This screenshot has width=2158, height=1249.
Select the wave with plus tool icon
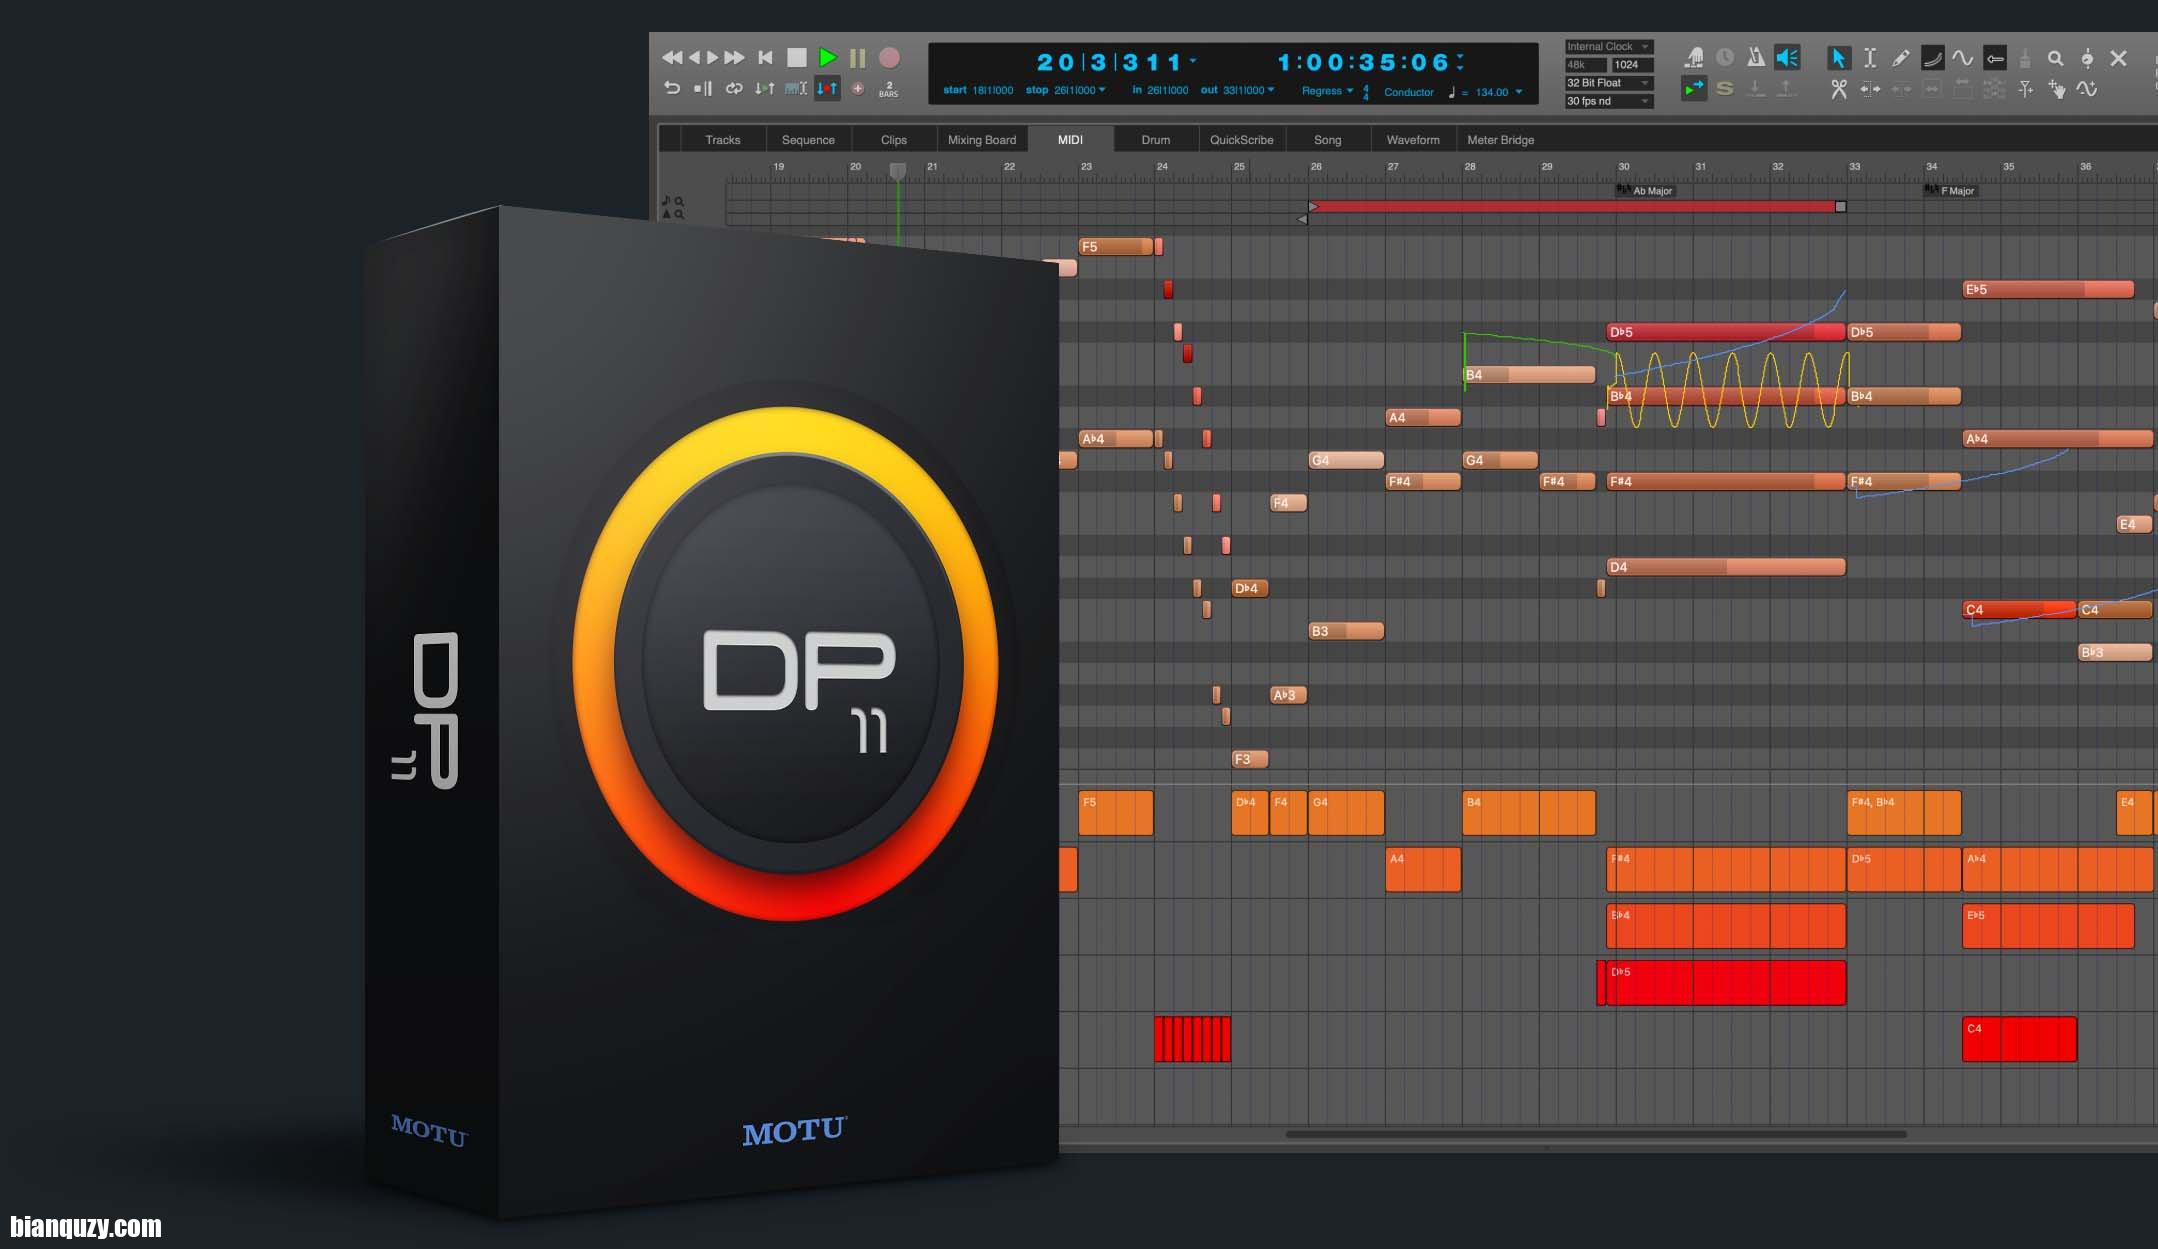click(x=2087, y=89)
